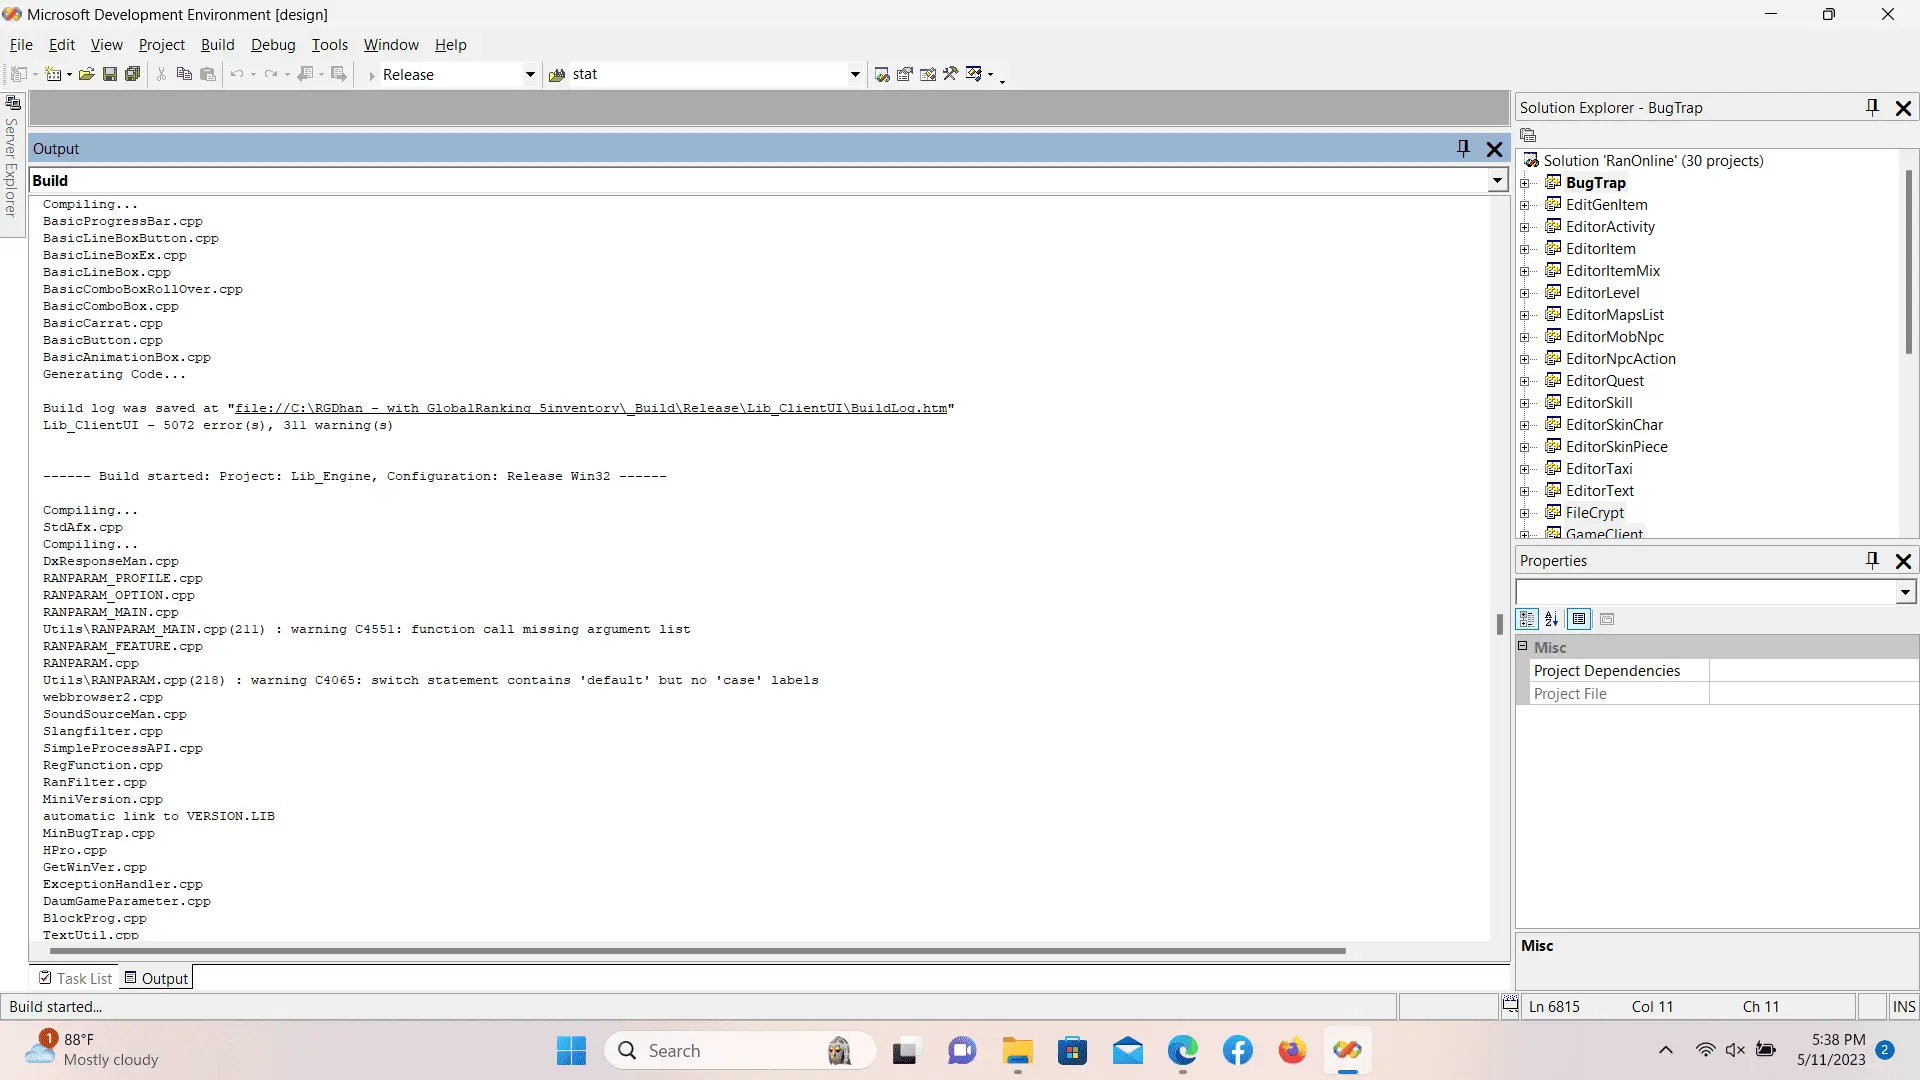Open the Release configuration dropdown
This screenshot has width=1920, height=1080.
click(x=530, y=75)
